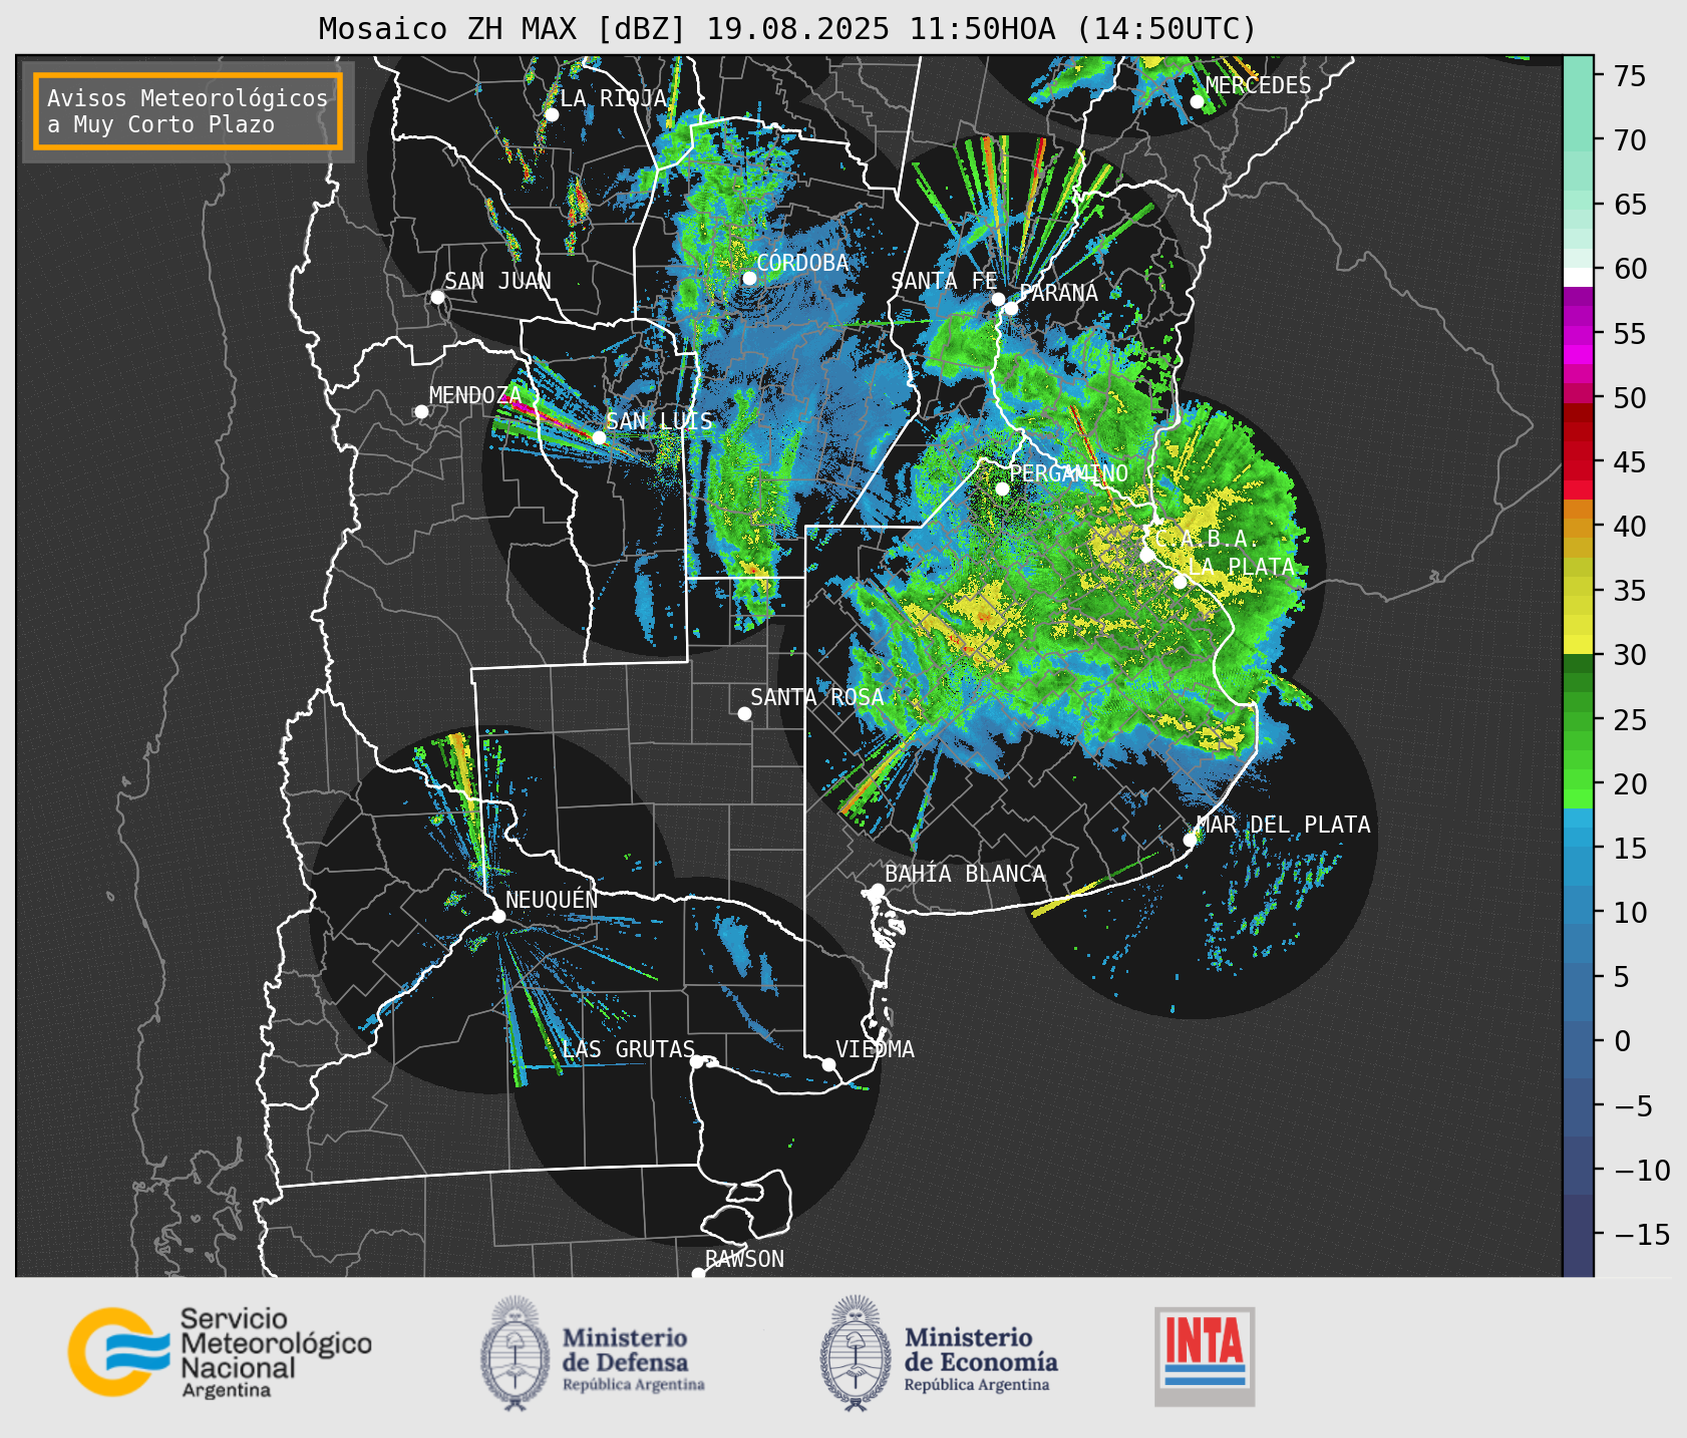Click the Mercedes city marker dot
The height and width of the screenshot is (1438, 1687).
(1197, 101)
